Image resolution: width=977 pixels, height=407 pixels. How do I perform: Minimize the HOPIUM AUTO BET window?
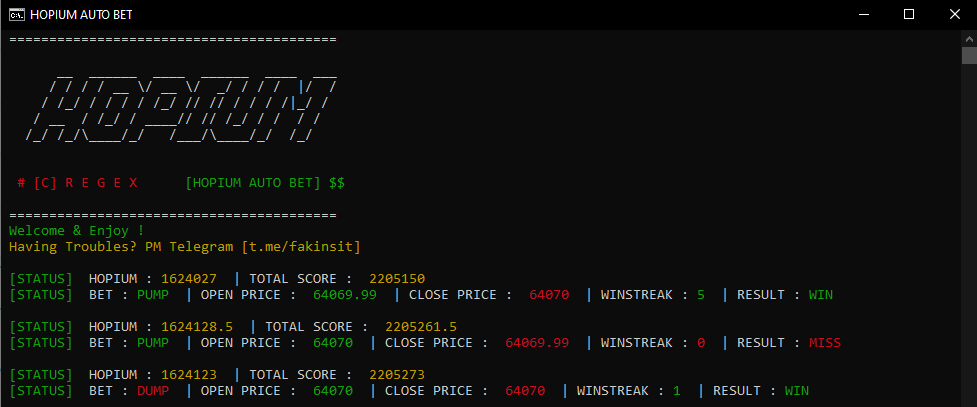pos(863,14)
